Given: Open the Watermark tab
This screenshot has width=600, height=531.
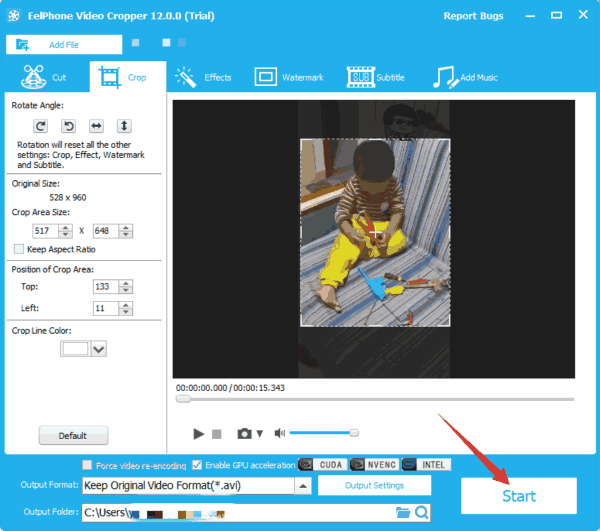Looking at the screenshot, I should [x=289, y=77].
